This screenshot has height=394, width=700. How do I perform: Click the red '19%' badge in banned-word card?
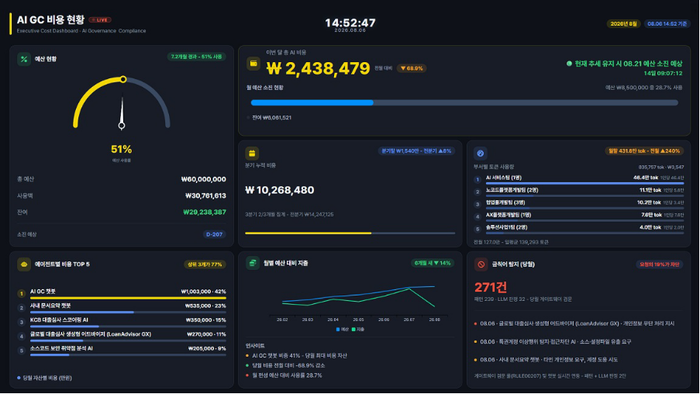coord(659,264)
